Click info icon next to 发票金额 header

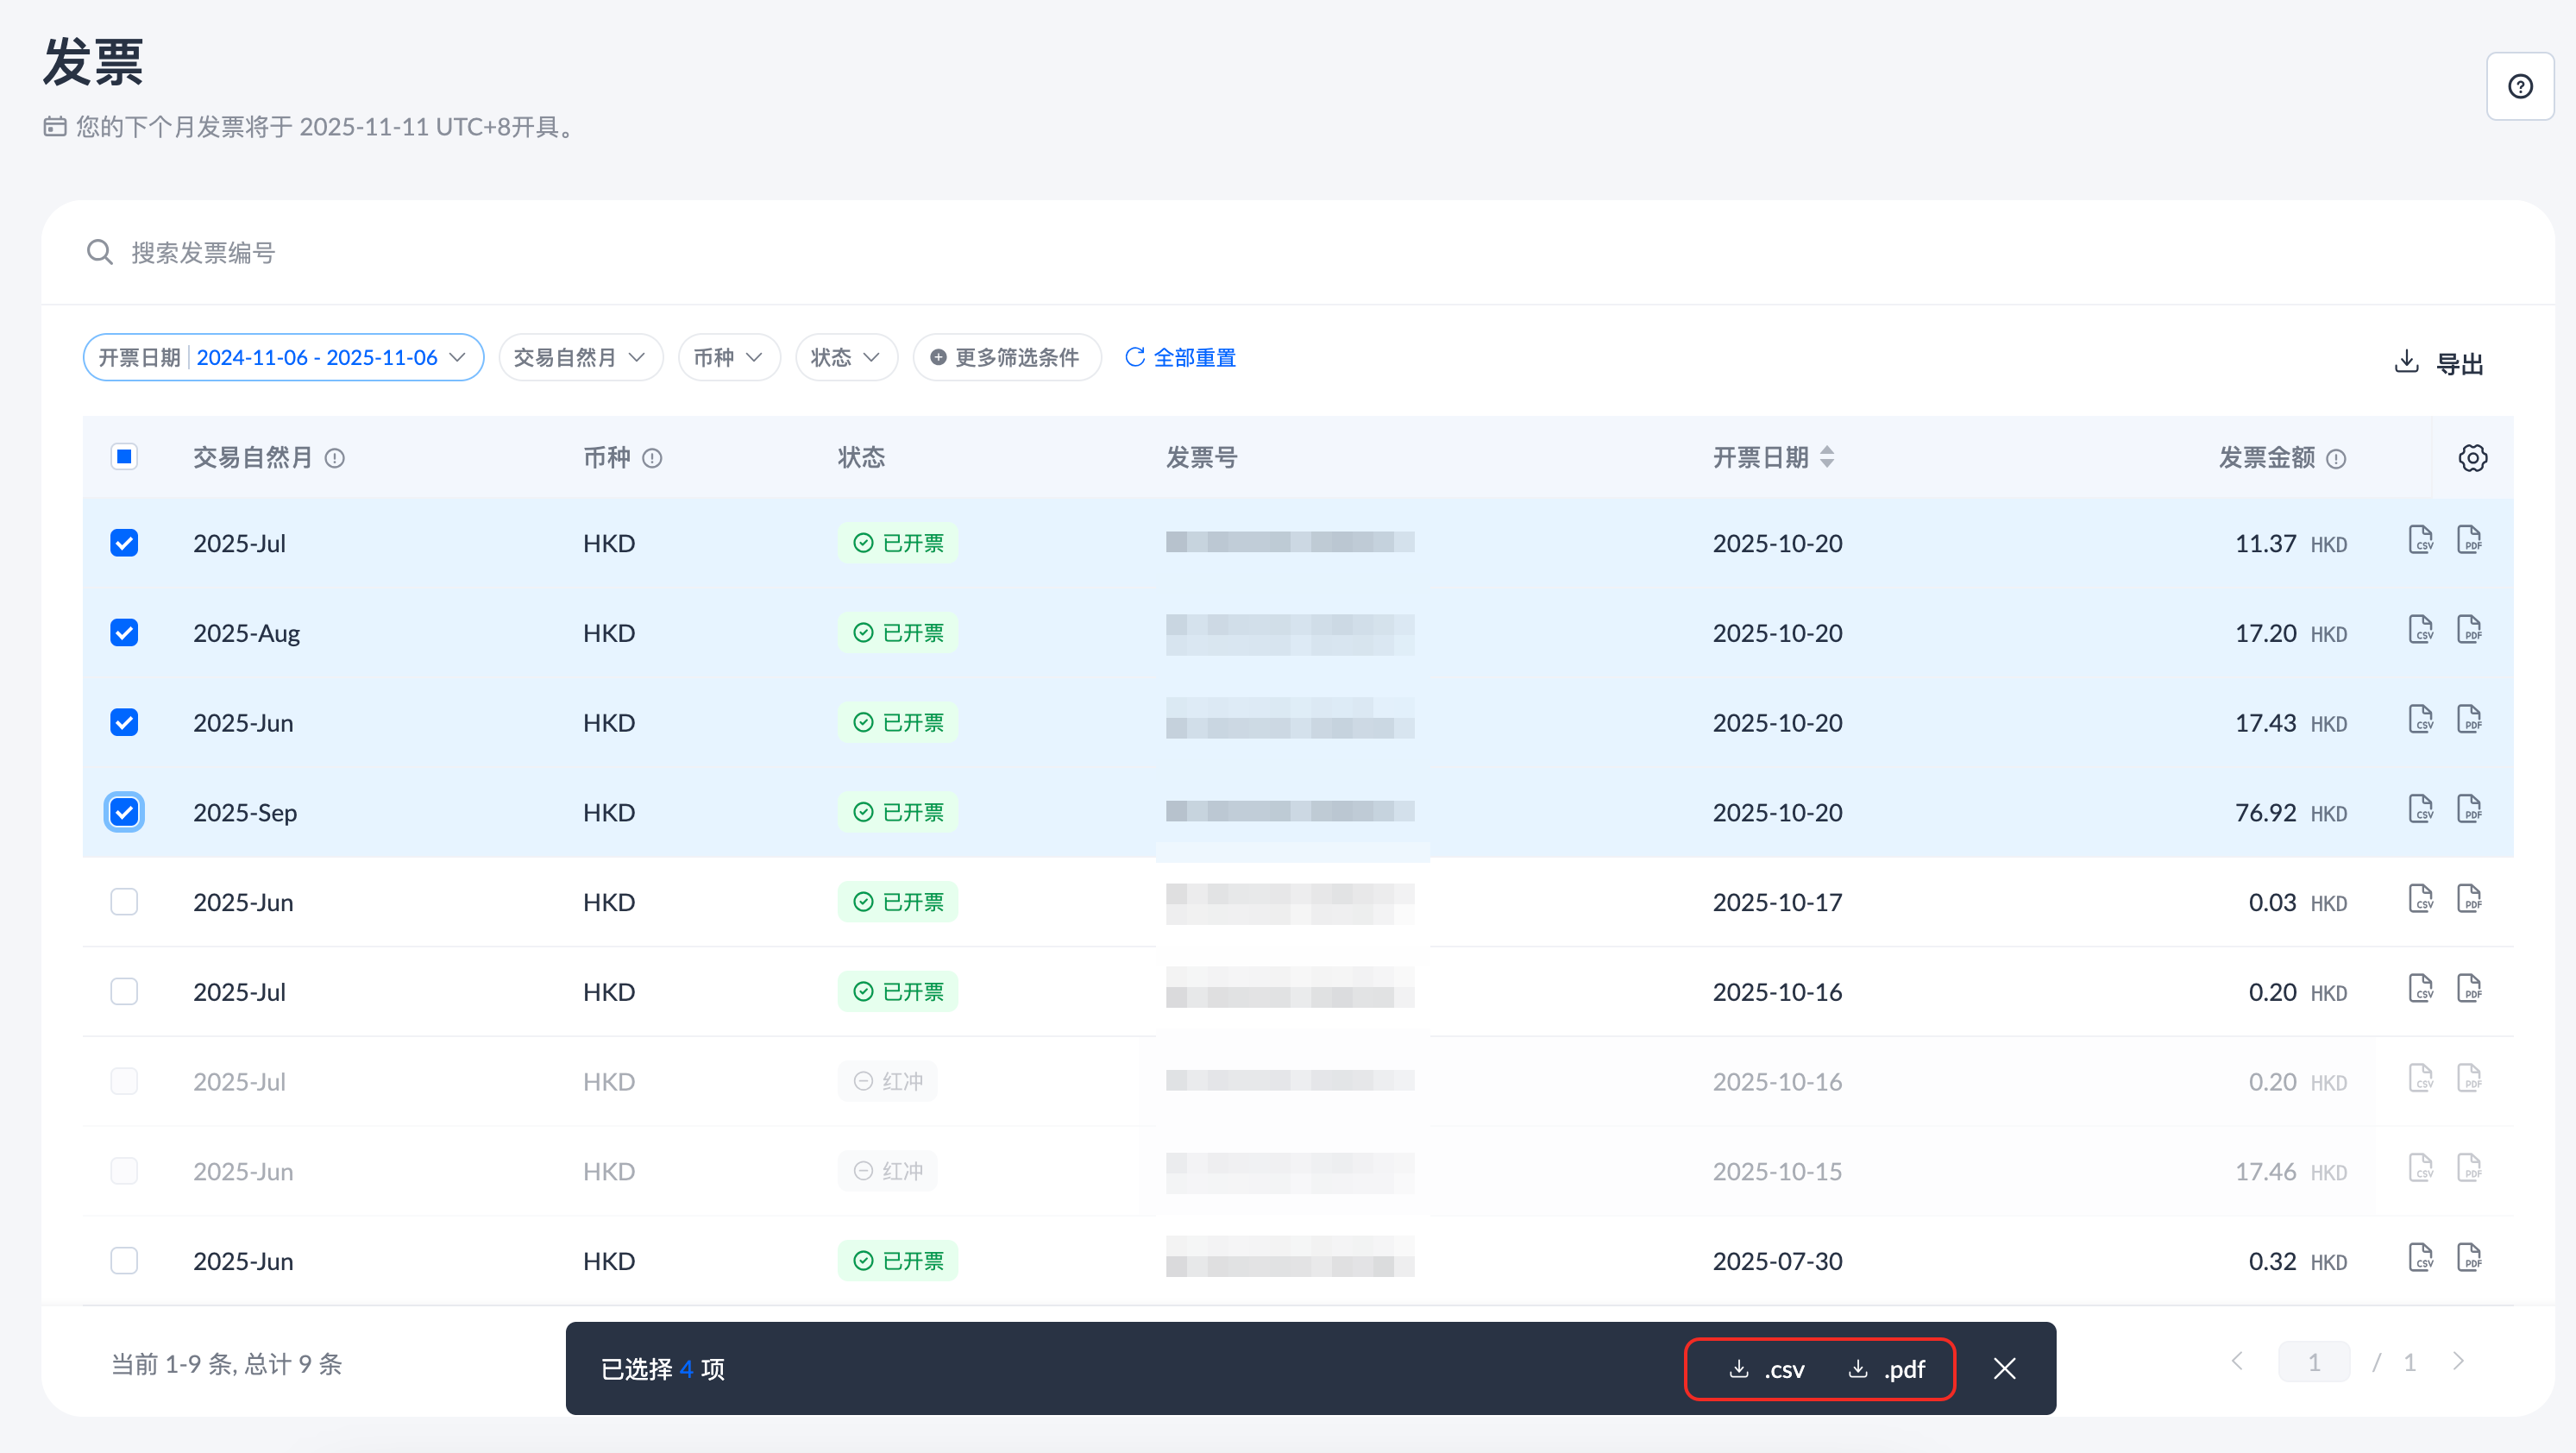2336,459
